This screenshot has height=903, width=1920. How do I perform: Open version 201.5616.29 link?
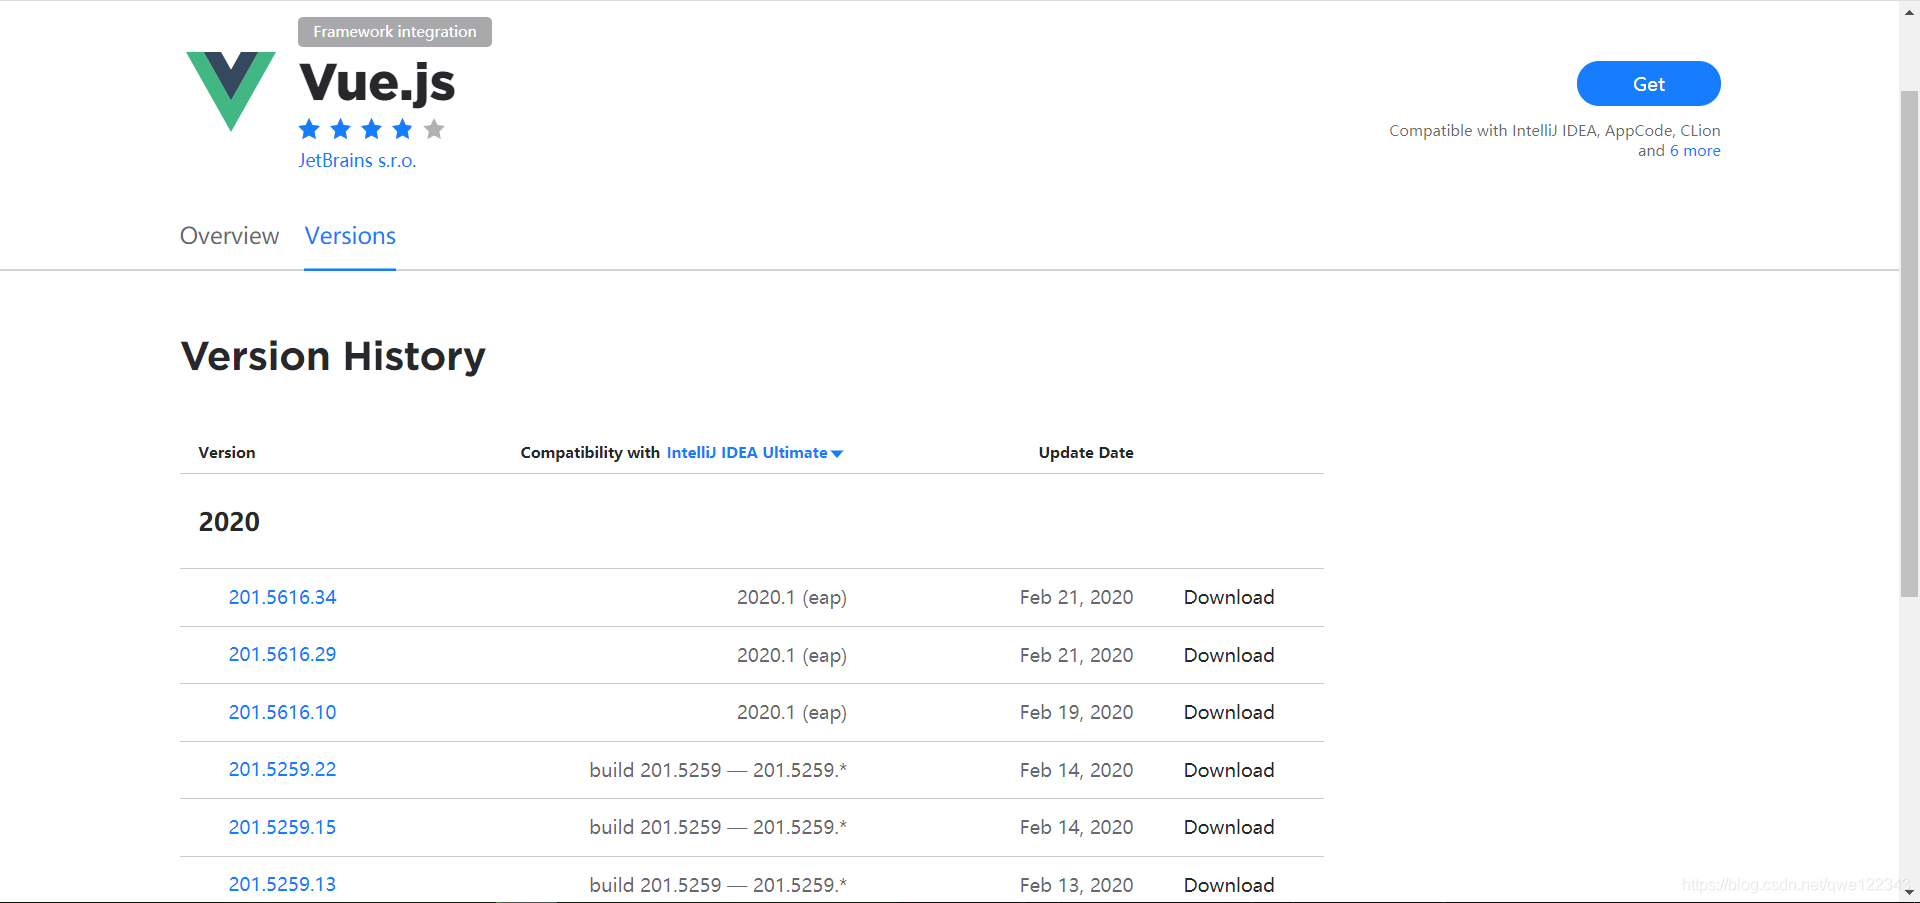click(282, 654)
